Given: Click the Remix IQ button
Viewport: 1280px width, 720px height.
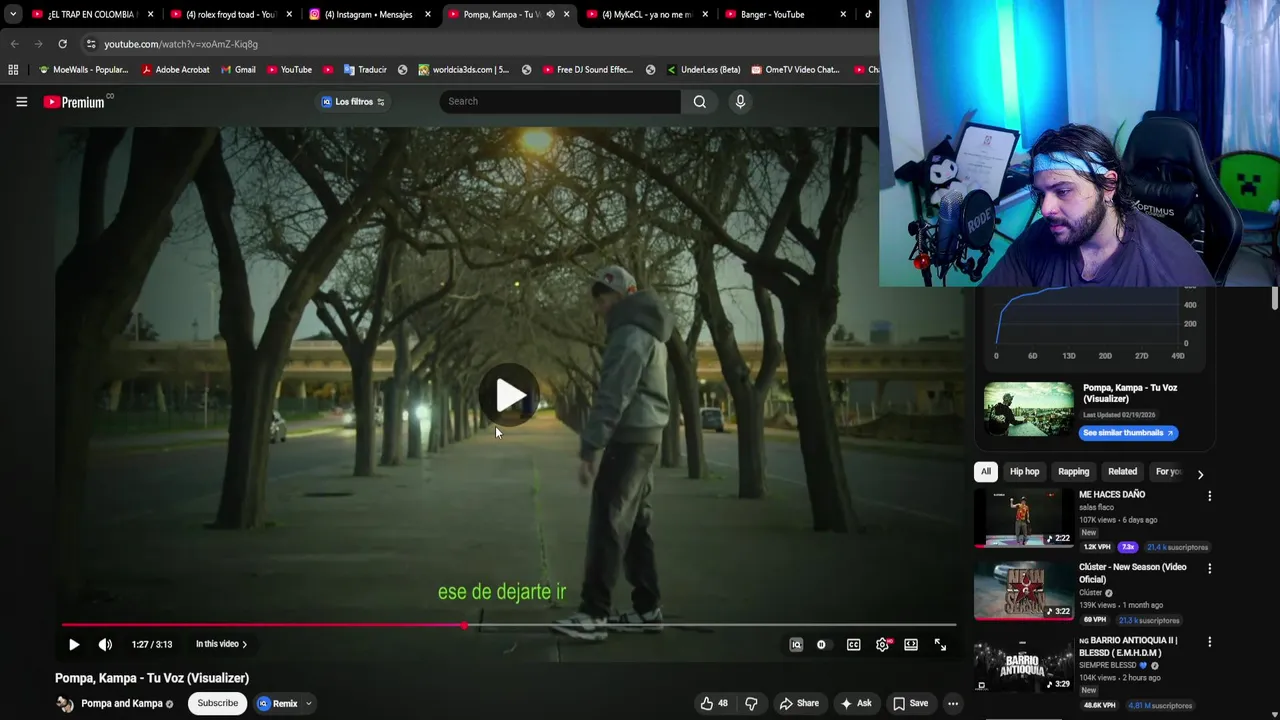Looking at the screenshot, I should click(278, 703).
